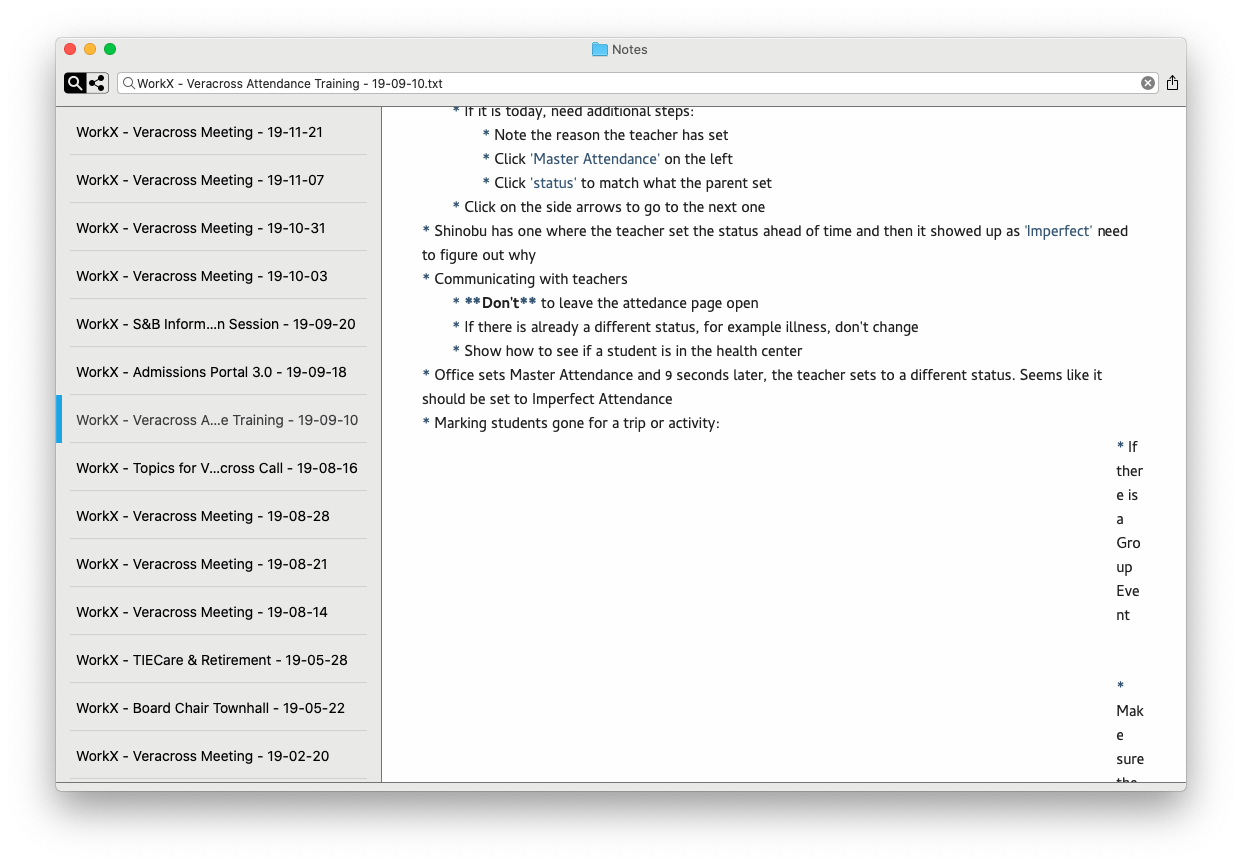Open the share menu icon in the toolbar

1172,83
